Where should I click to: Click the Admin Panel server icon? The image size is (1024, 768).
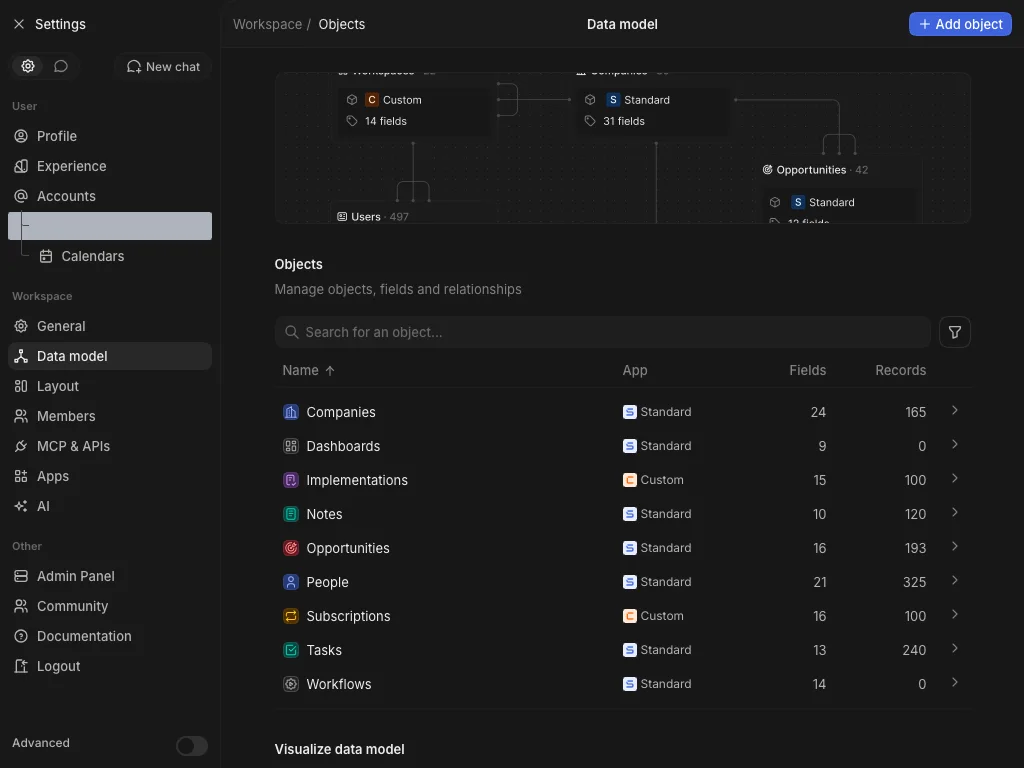click(x=21, y=576)
